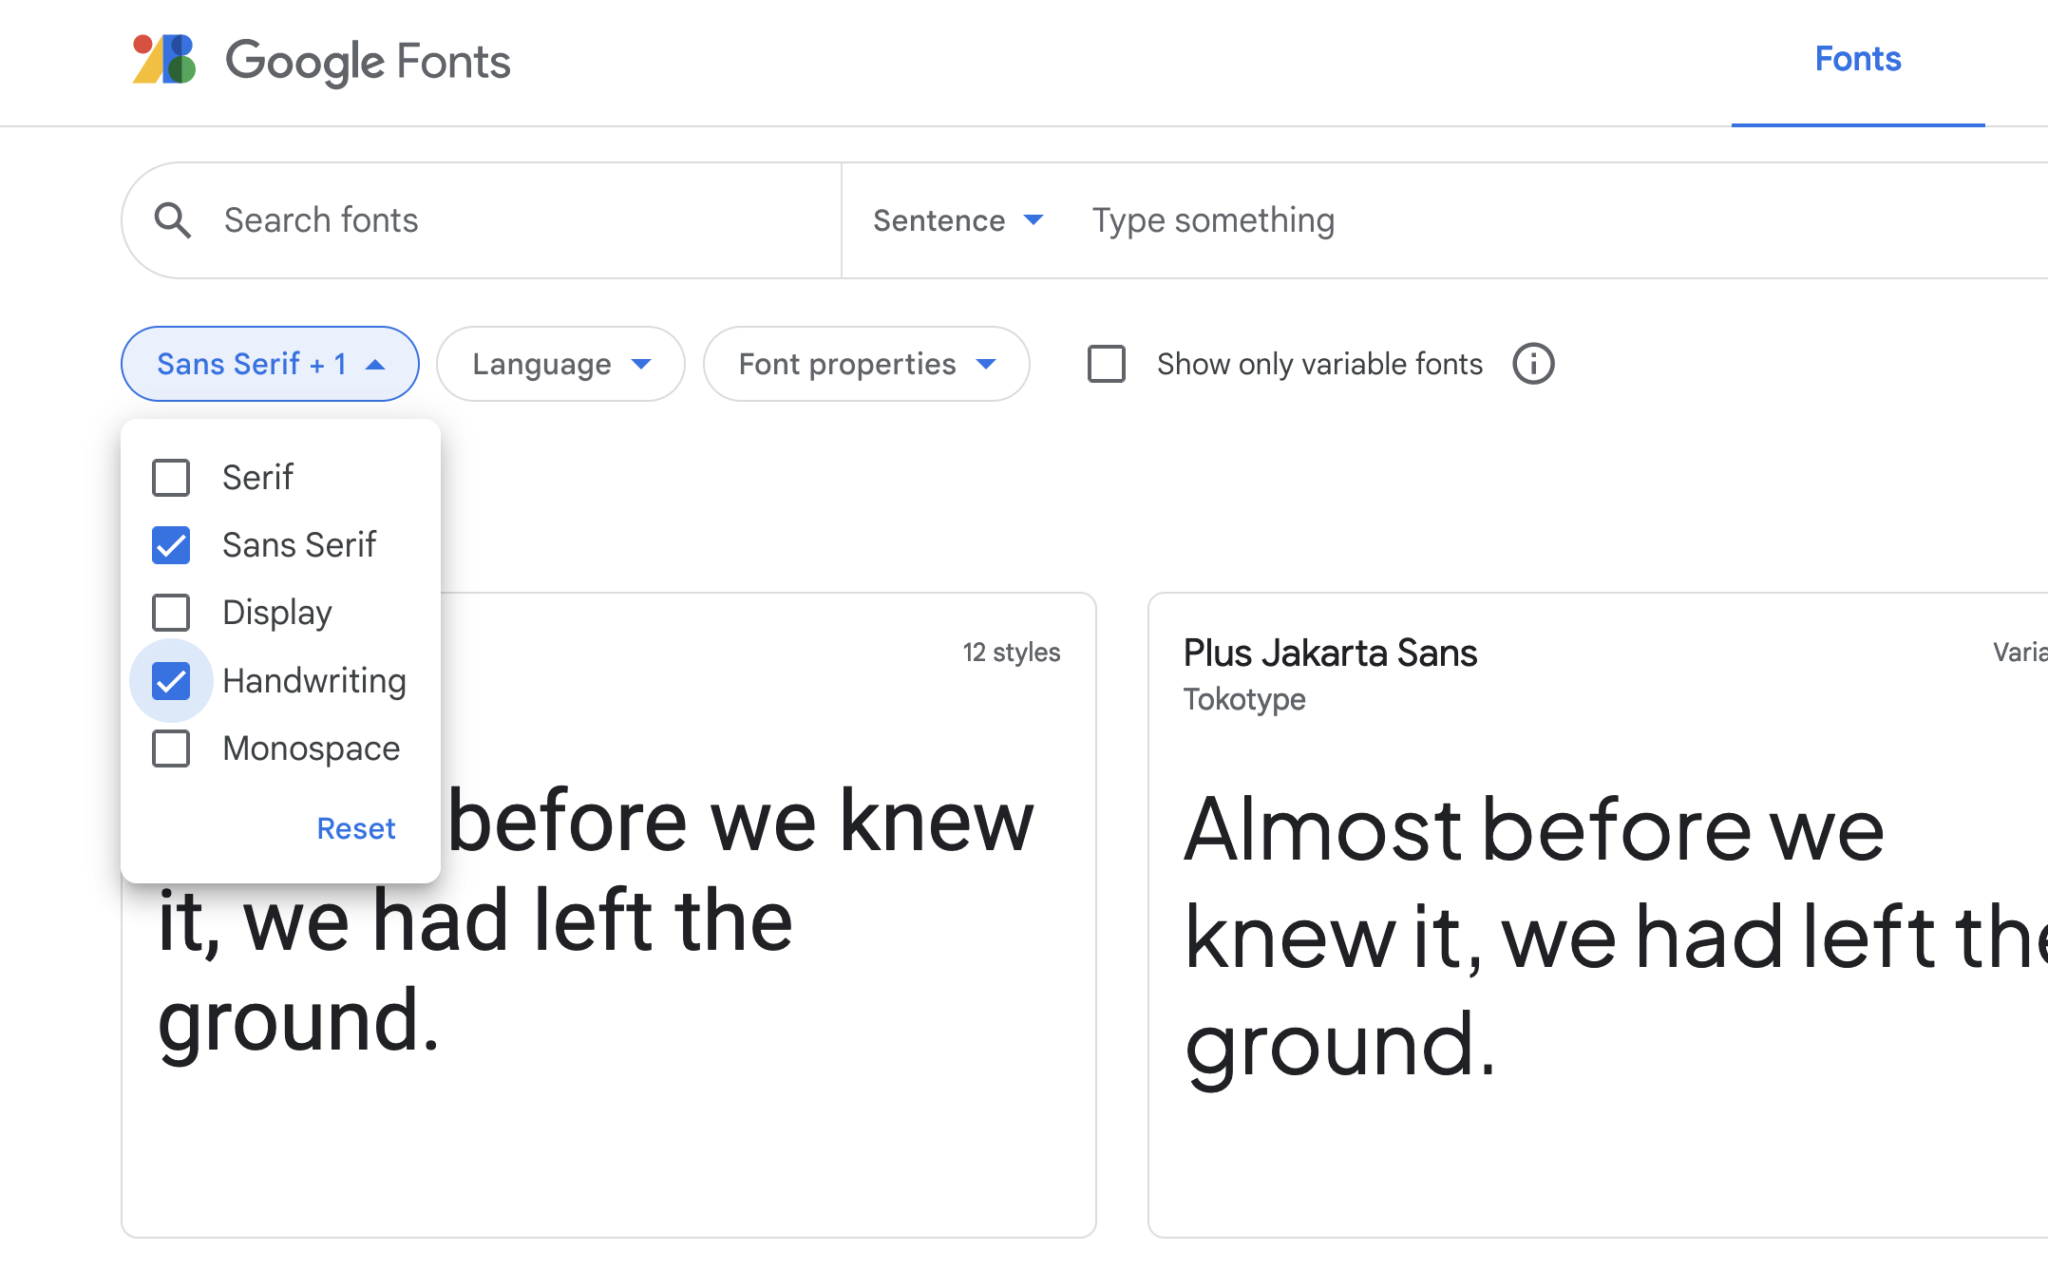The height and width of the screenshot is (1269, 2048).
Task: Toggle Show only variable fonts checkbox
Action: point(1106,364)
